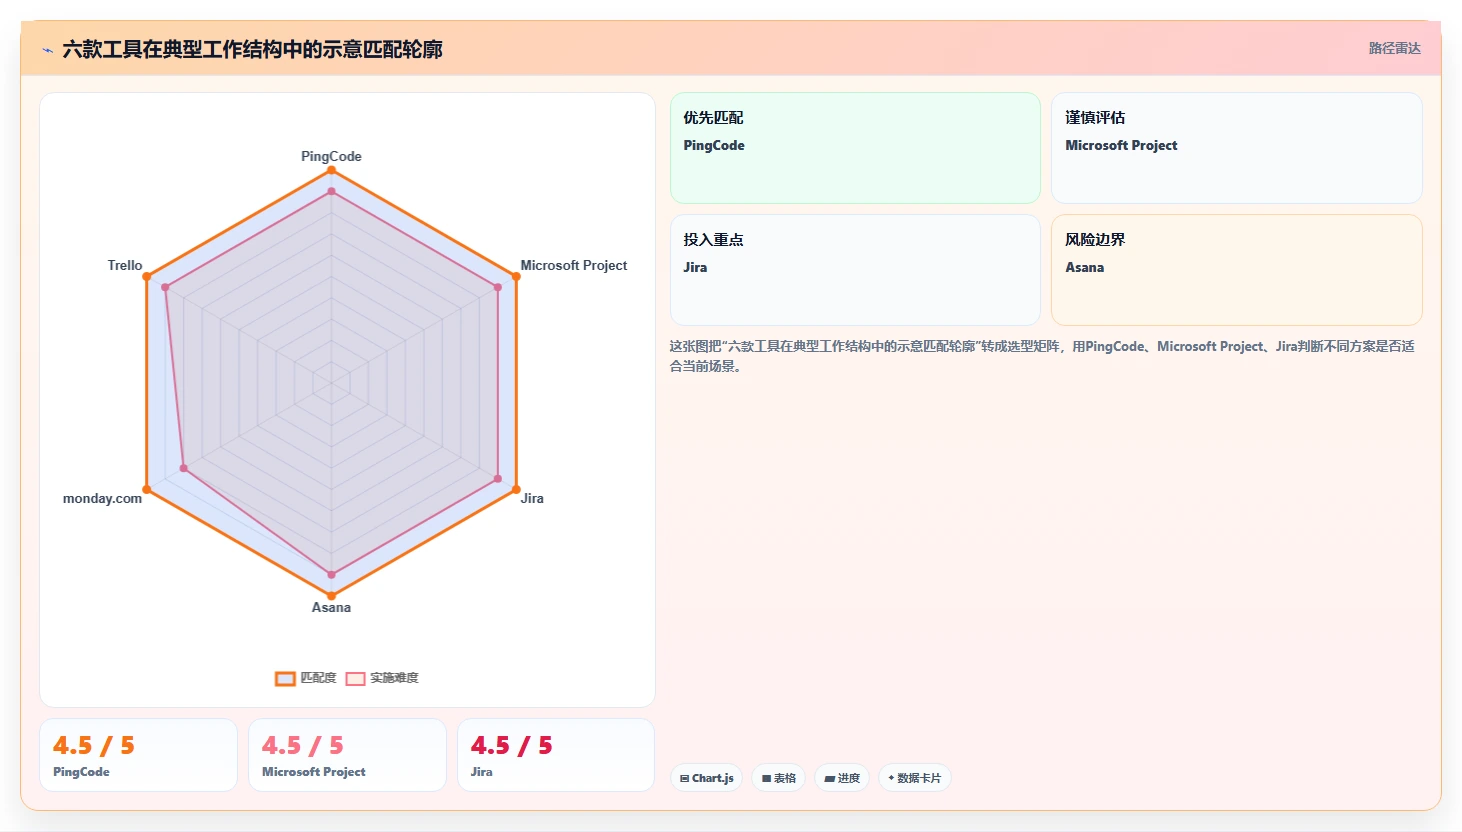Screen dimensions: 1462x832
Task: Open the 风险边界 Asana card
Action: pos(1236,270)
